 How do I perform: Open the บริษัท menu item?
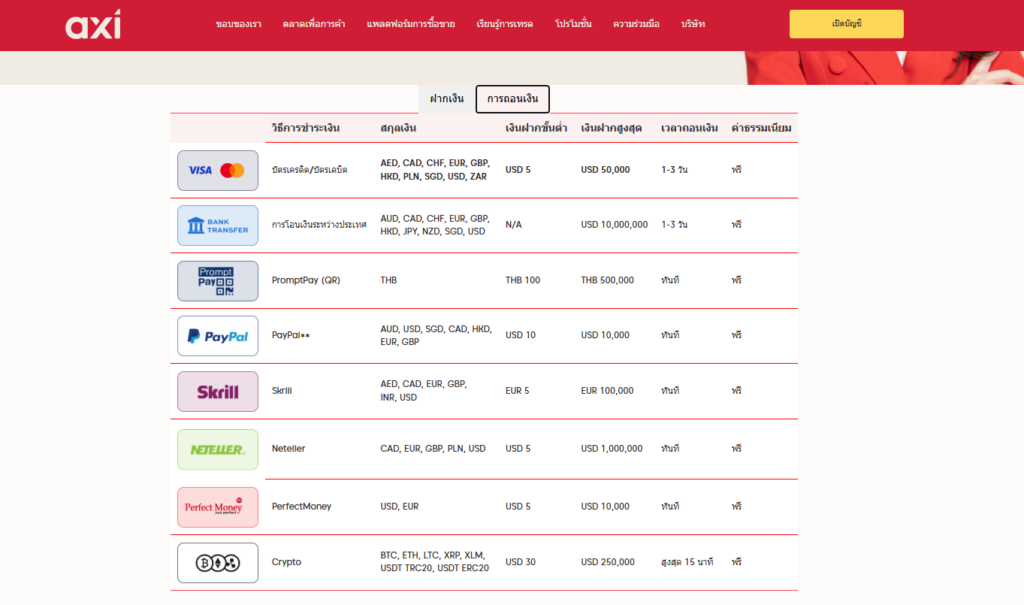(x=693, y=24)
